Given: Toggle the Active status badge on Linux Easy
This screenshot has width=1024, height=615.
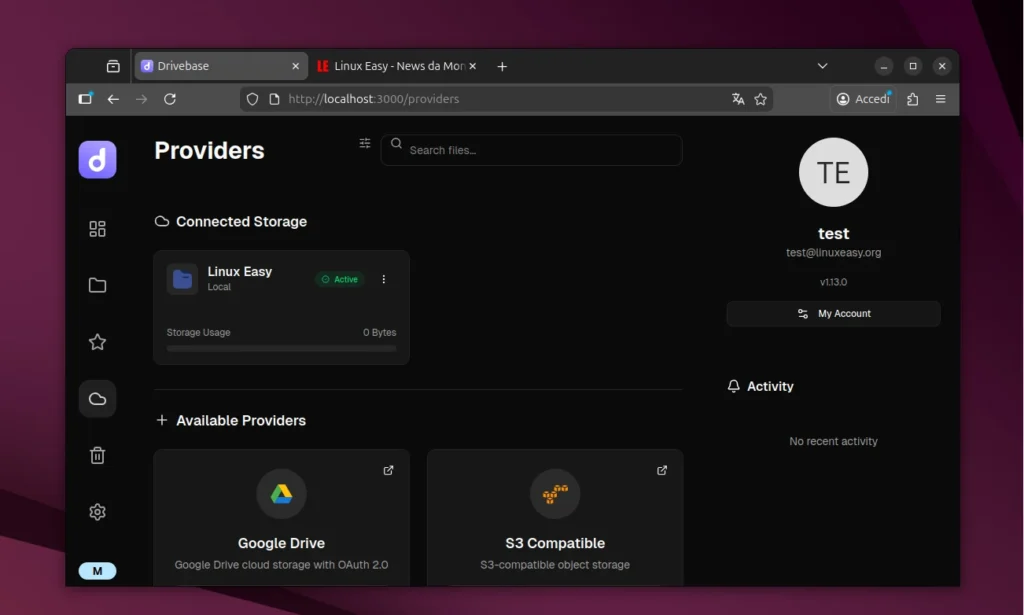Looking at the screenshot, I should (339, 279).
